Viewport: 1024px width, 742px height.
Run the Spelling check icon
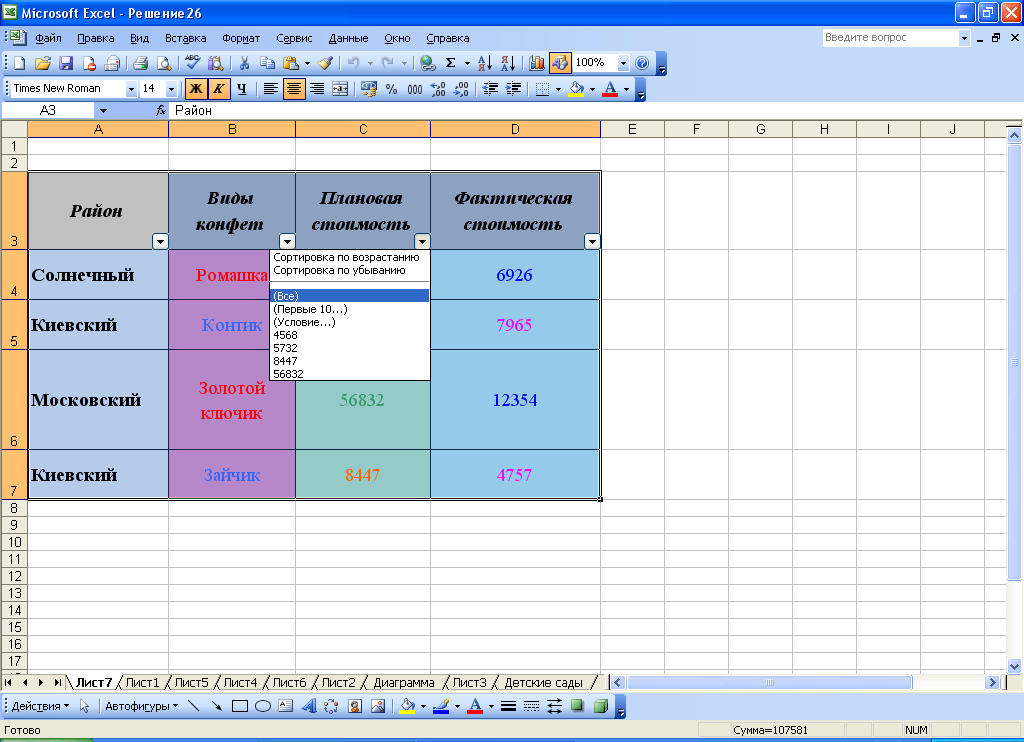click(192, 63)
